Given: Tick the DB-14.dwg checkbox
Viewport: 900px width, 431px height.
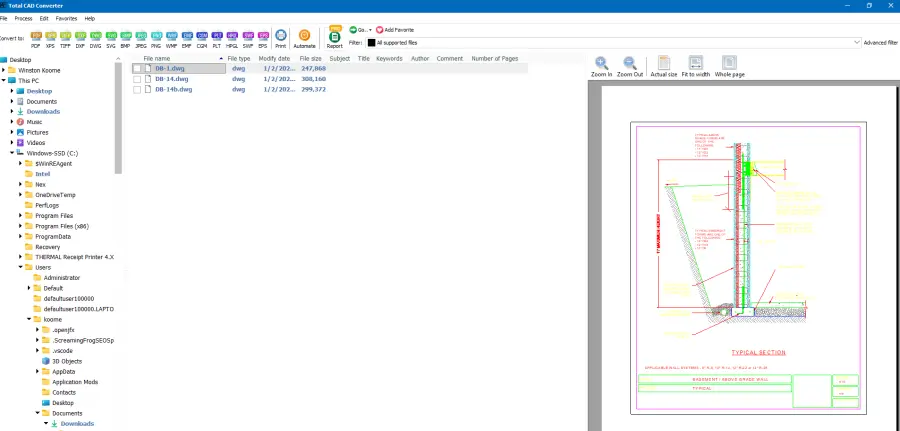Looking at the screenshot, I should [137, 79].
